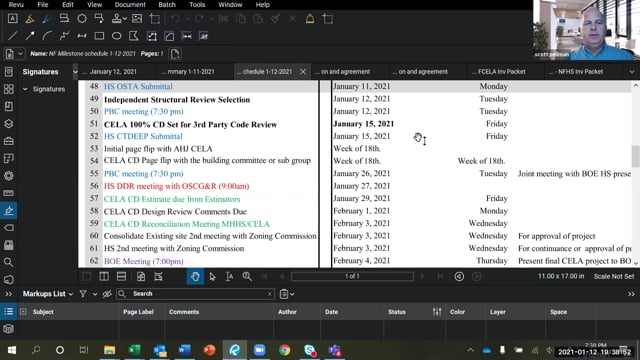This screenshot has width=640, height=360.
Task: Expand the left sidebar double chevron
Action: coord(9,294)
